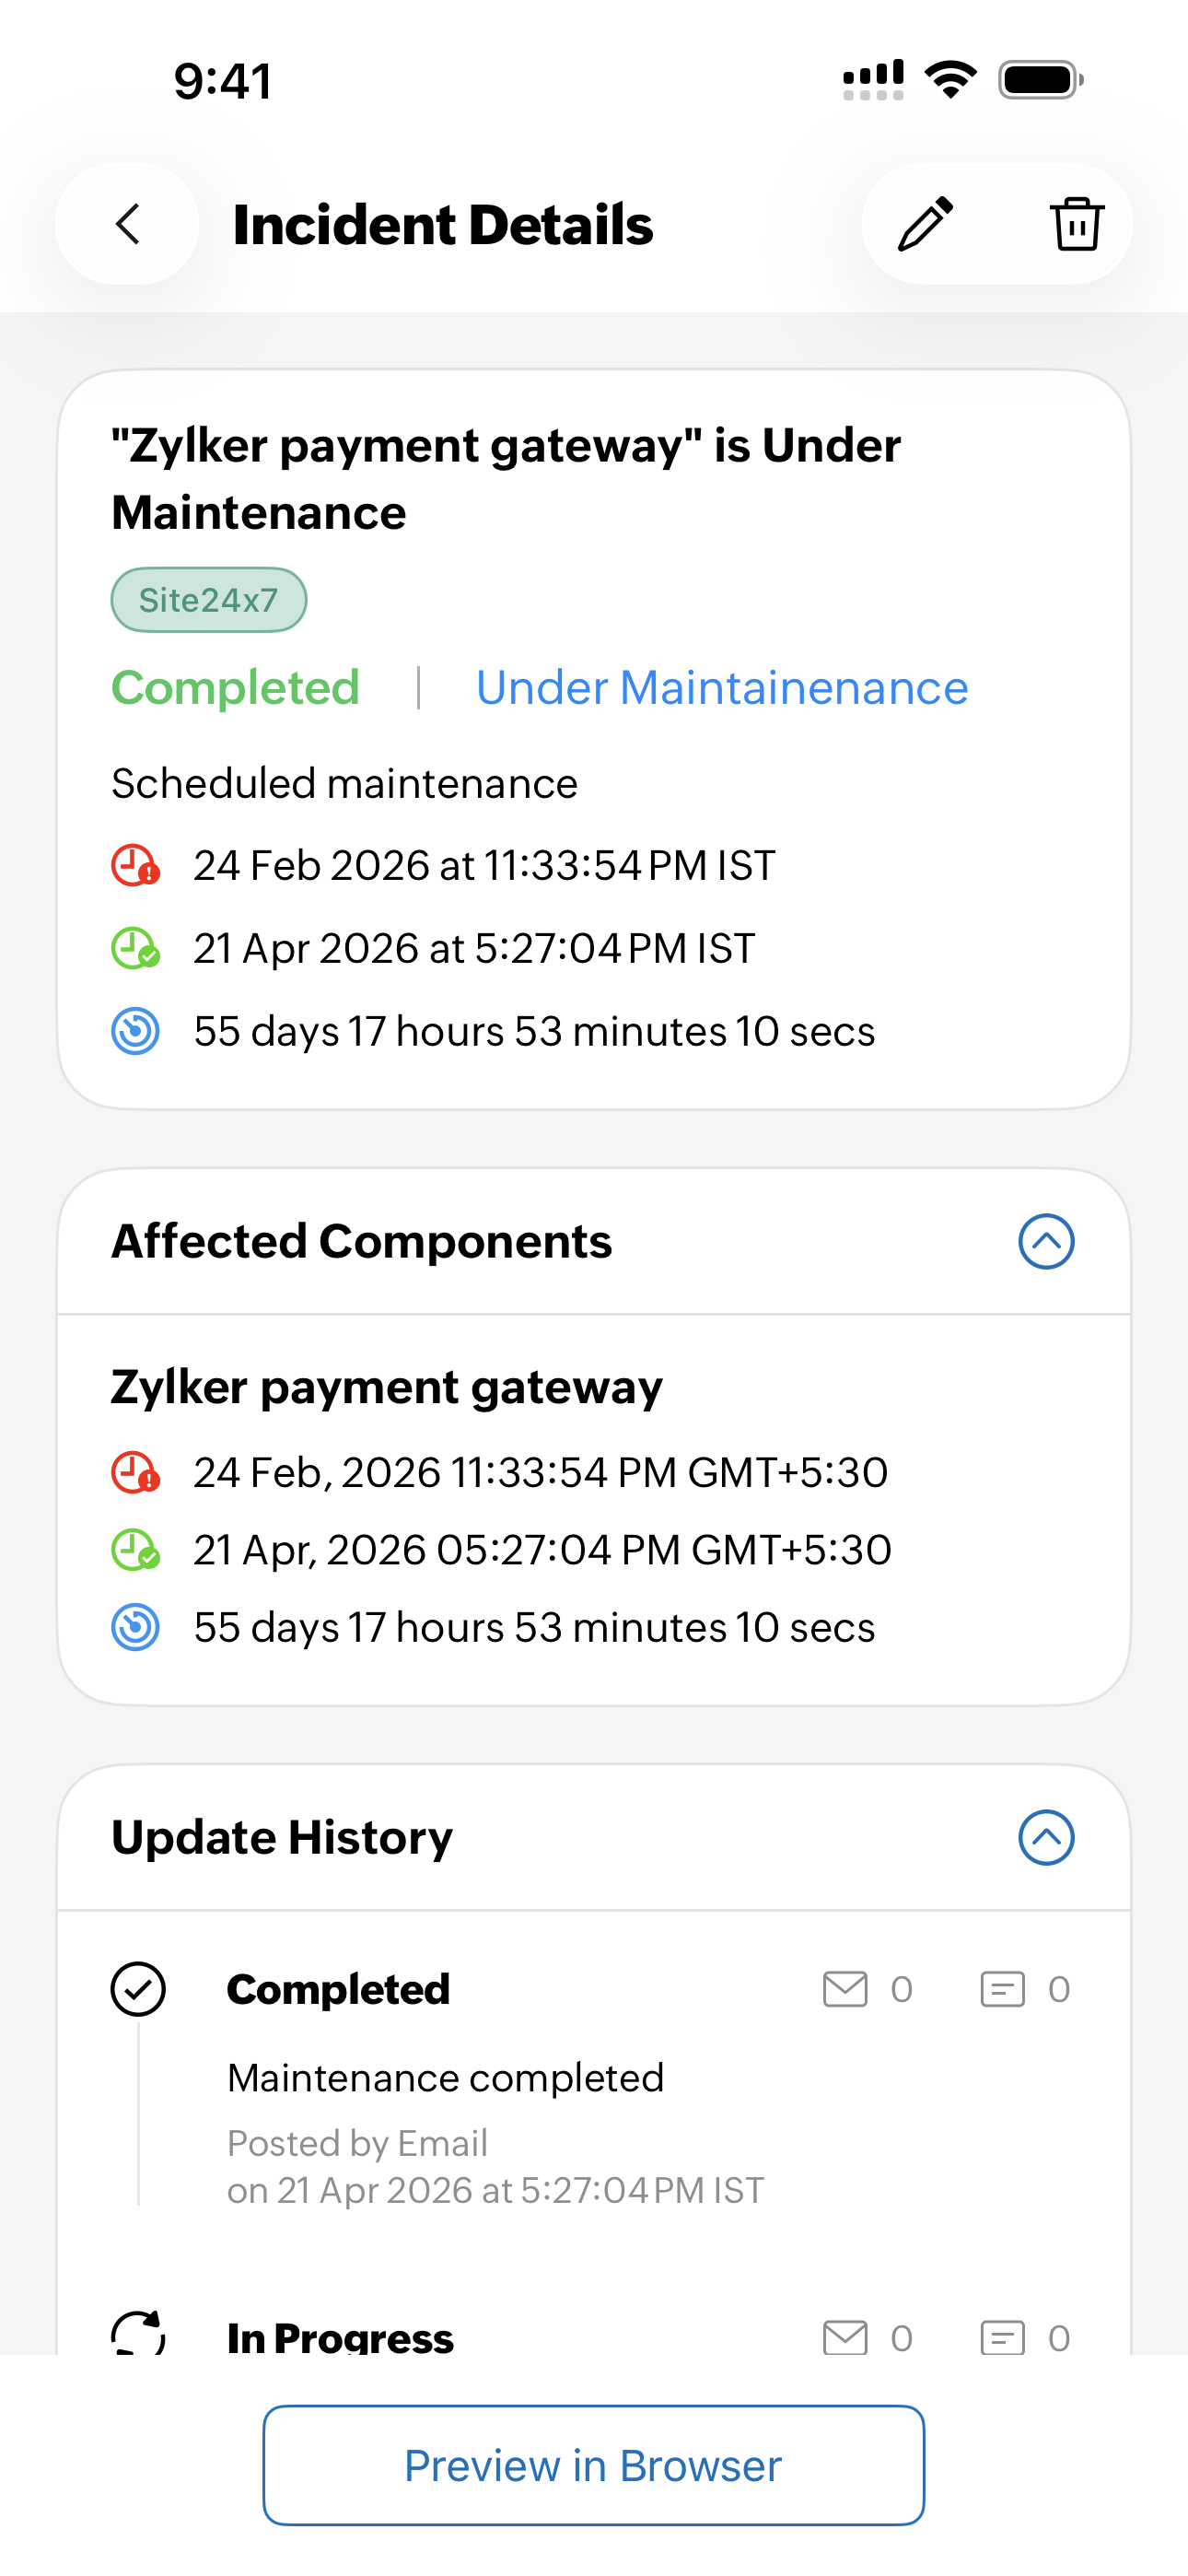Image resolution: width=1188 pixels, height=2576 pixels.
Task: Collapse the Update History section
Action: 1046,1838
